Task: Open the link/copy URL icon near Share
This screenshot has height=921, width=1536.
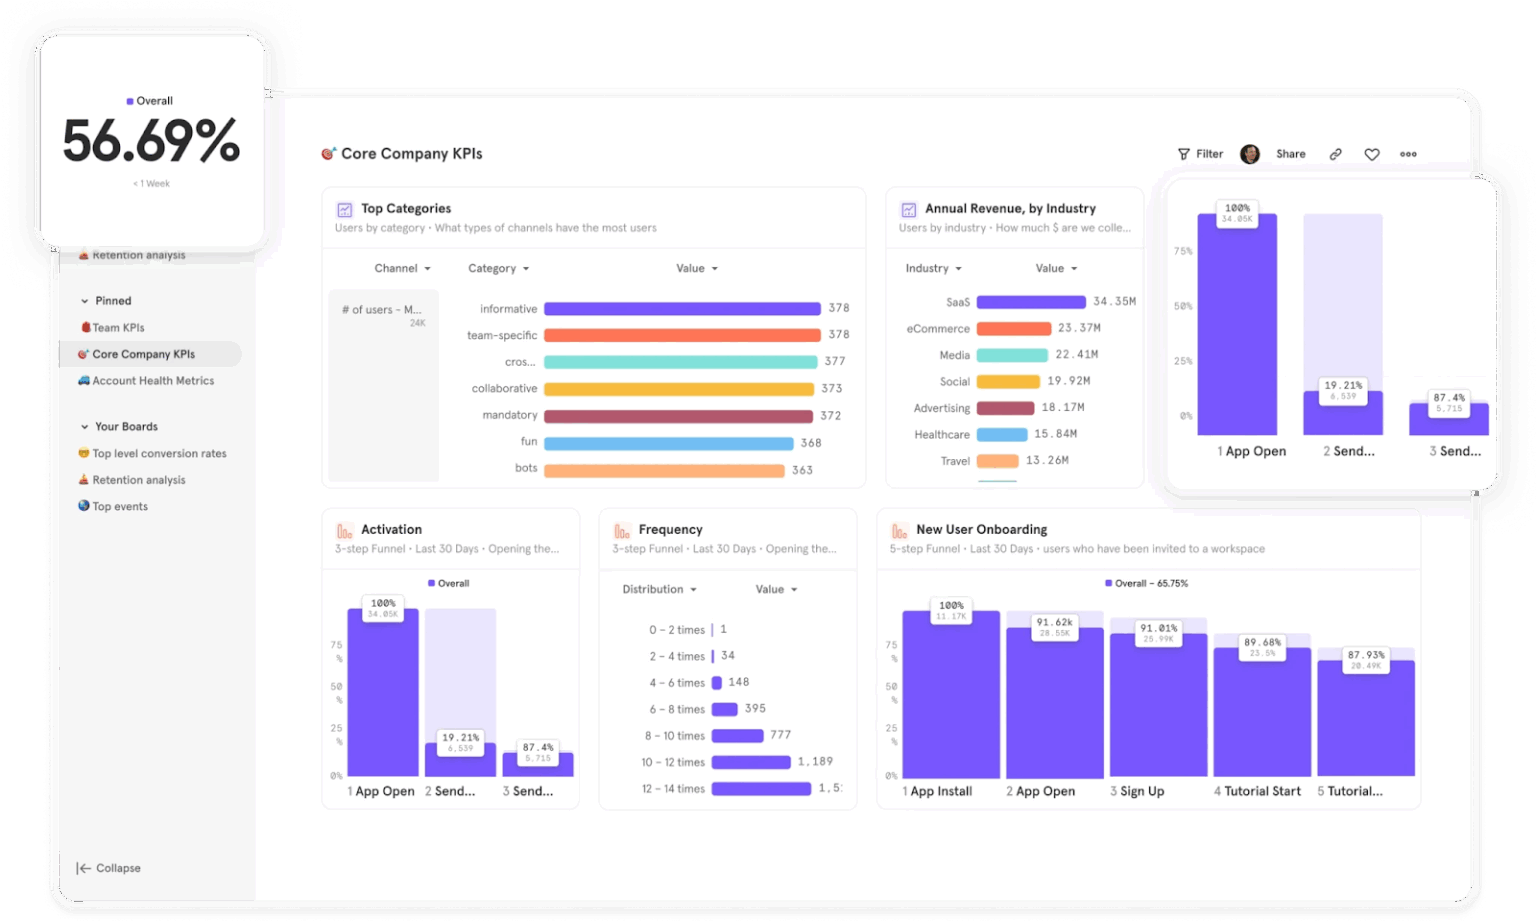Action: [1335, 153]
